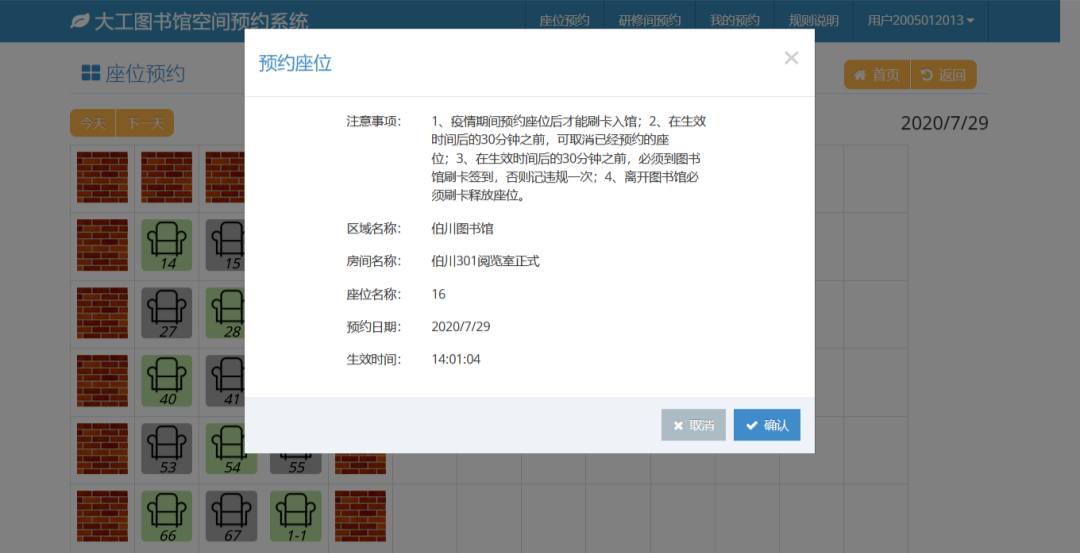Select green seat 1-1
The width and height of the screenshot is (1080, 553).
point(295,516)
